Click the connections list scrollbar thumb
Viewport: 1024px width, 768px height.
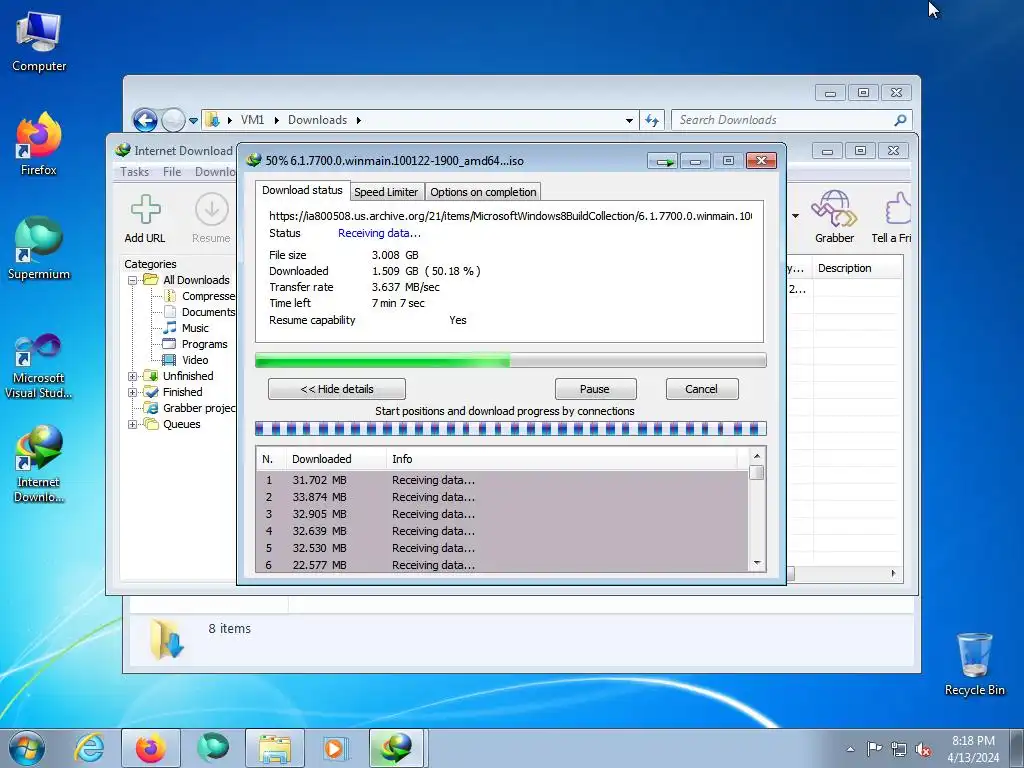(x=757, y=473)
